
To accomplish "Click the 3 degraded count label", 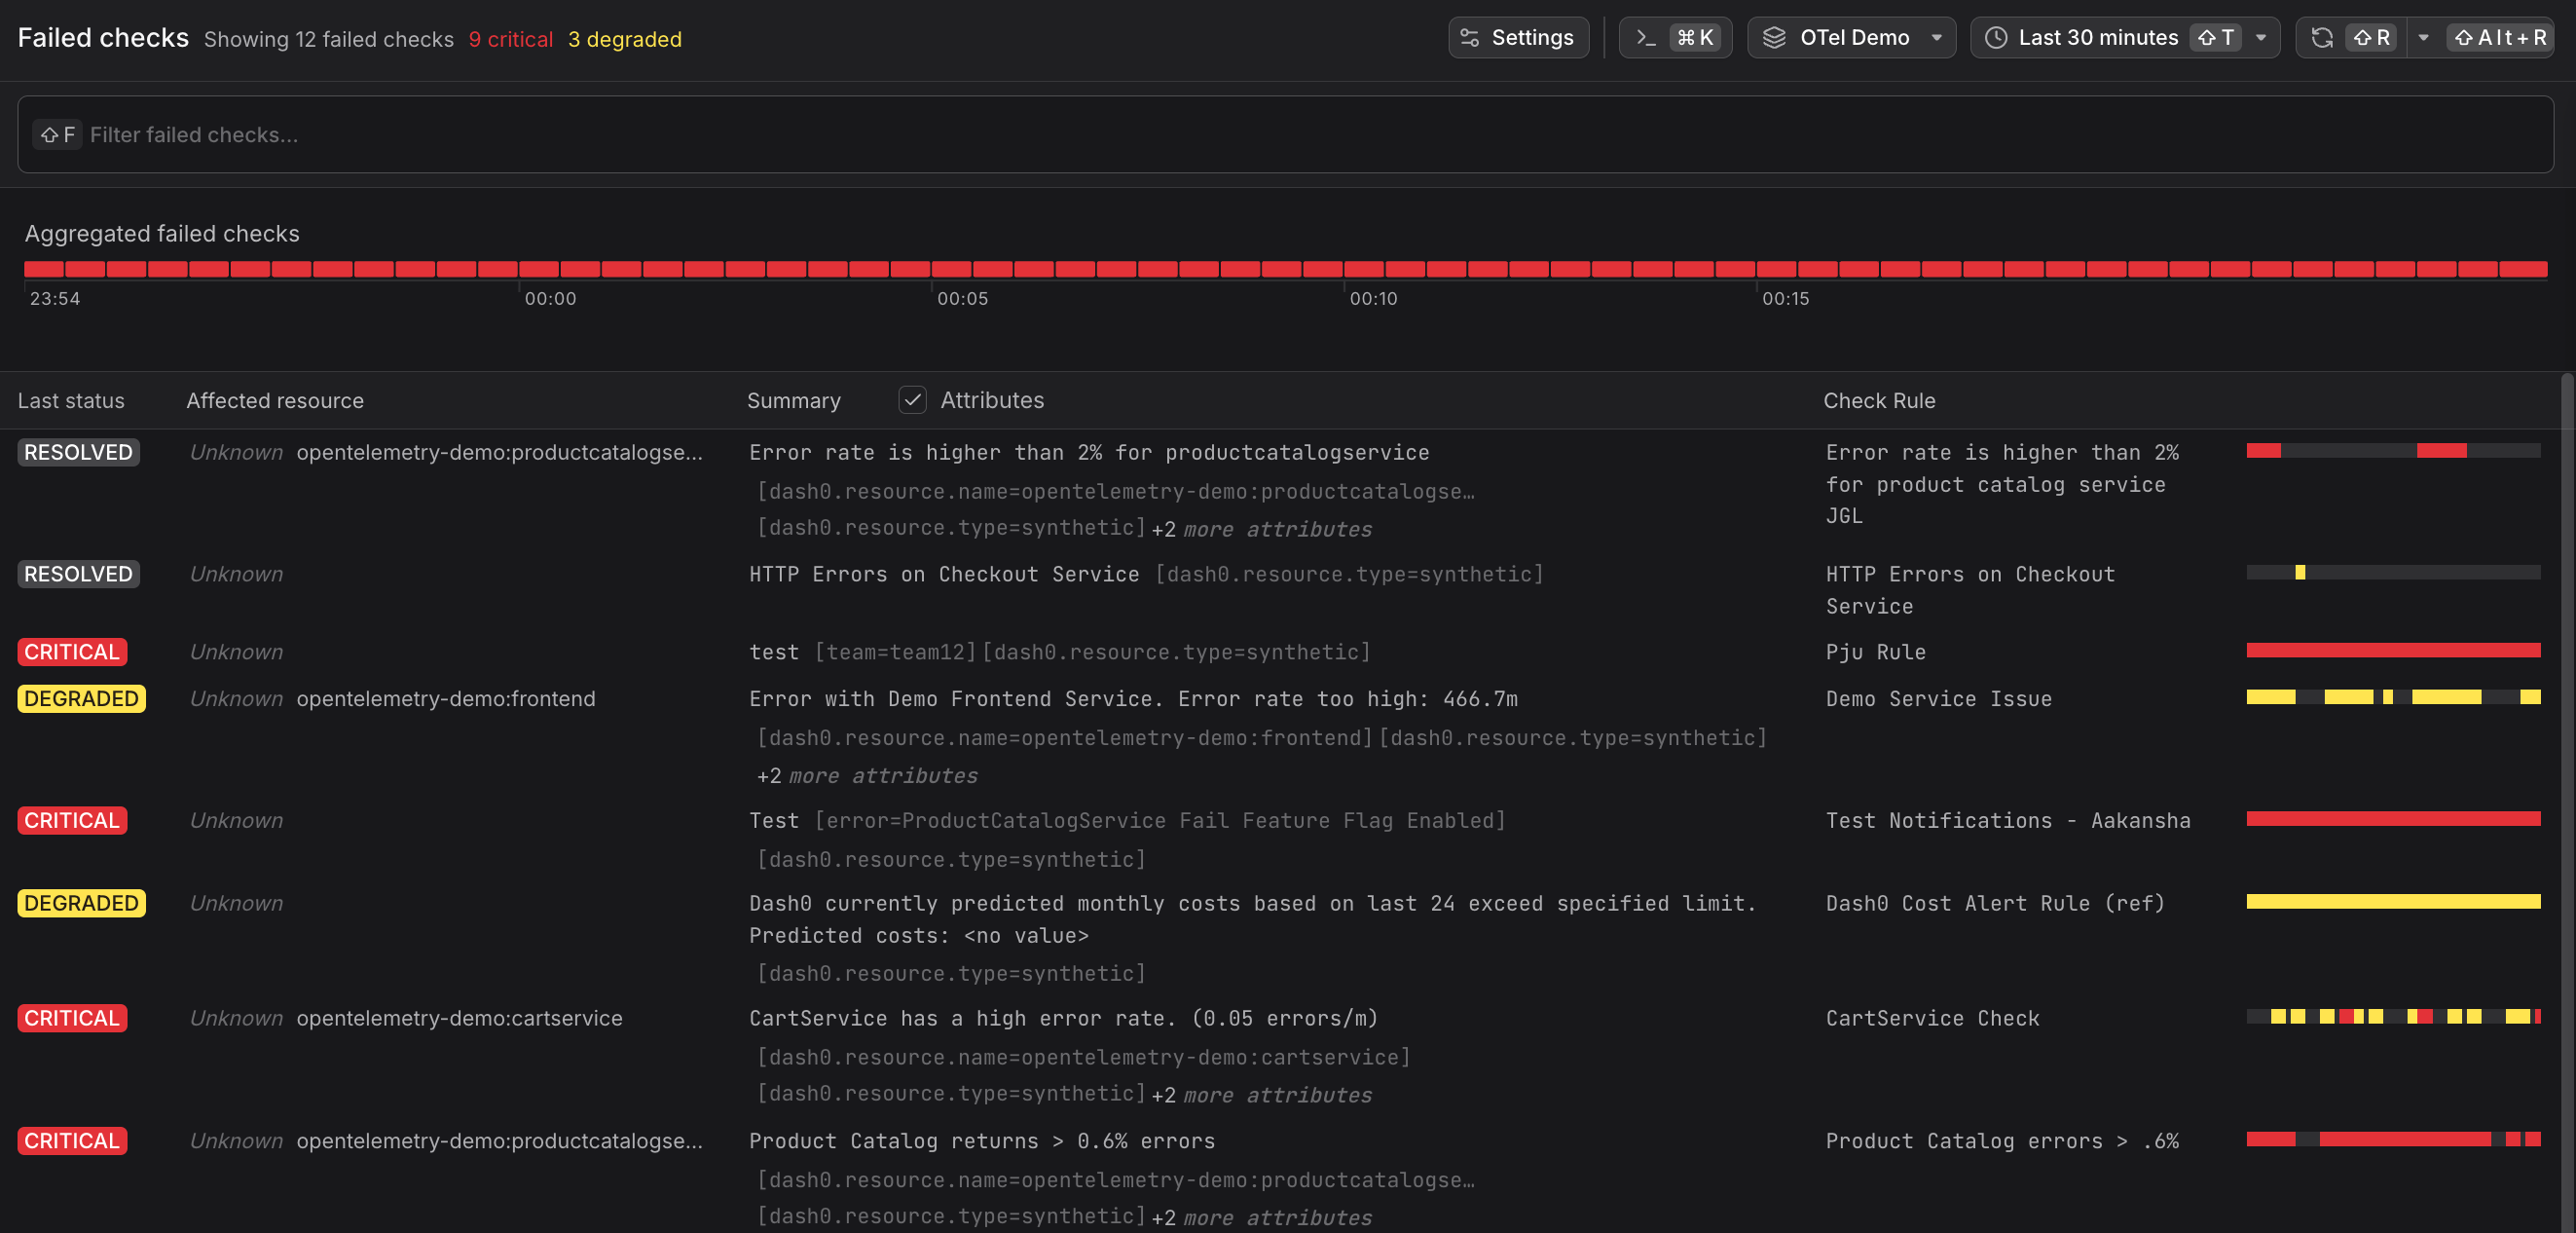I will point(625,39).
